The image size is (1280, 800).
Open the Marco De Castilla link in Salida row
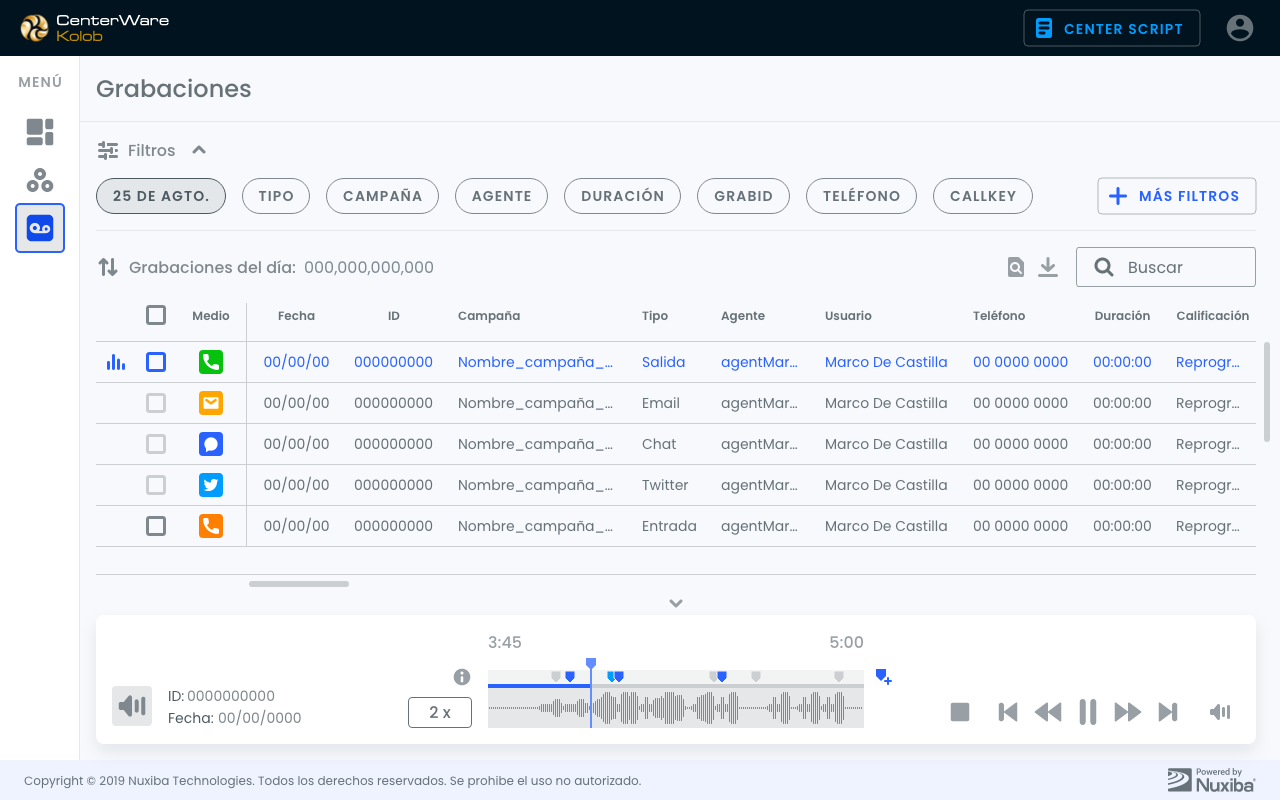(886, 362)
